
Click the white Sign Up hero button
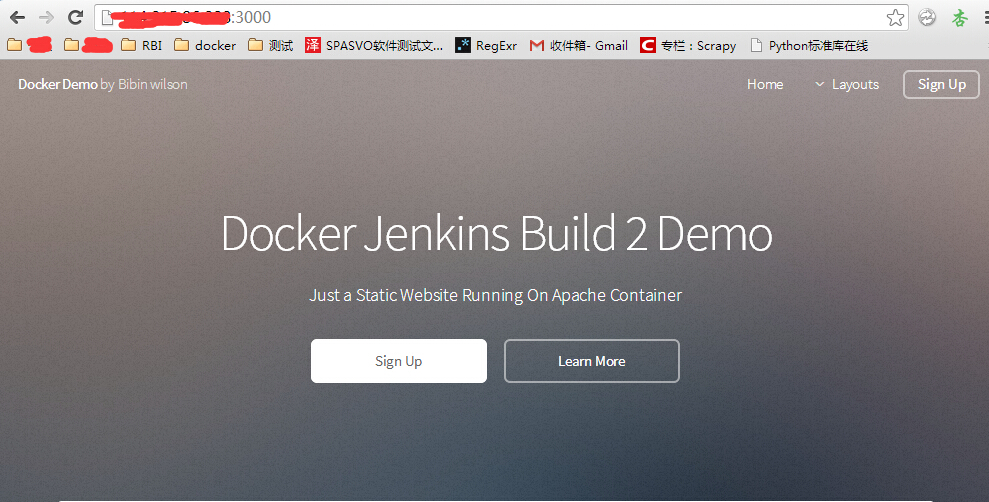coord(399,361)
